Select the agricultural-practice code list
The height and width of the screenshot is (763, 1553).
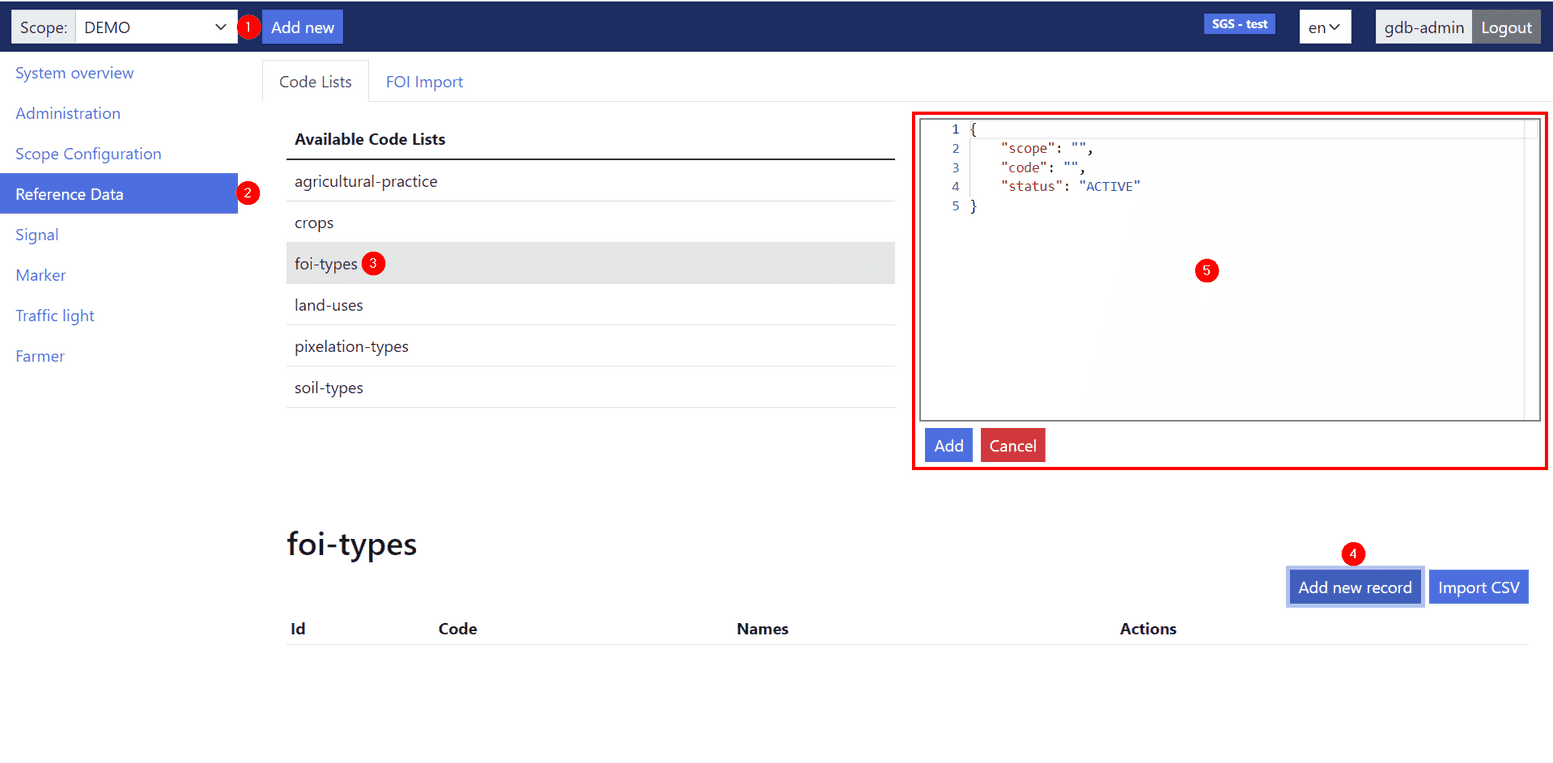point(364,181)
